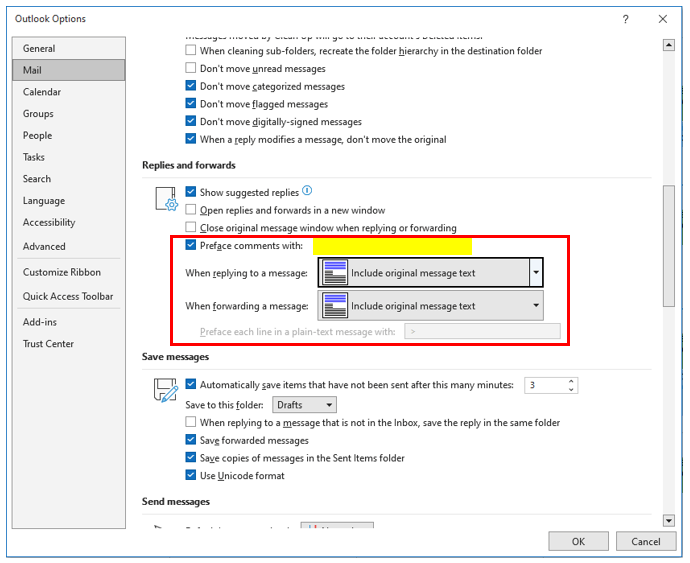Open the Save to this folder Drafts dropdown
Screen dimensions: 690x563
tap(305, 405)
